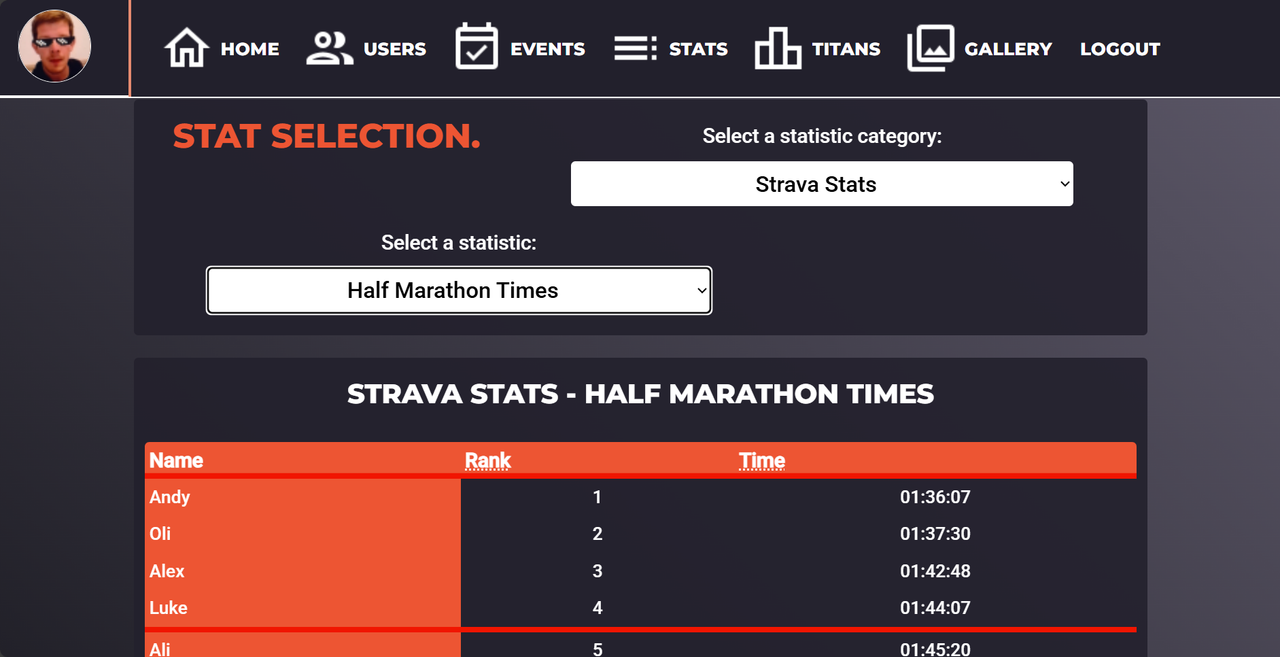Click the profile avatar picture
The image size is (1280, 657).
tap(55, 46)
